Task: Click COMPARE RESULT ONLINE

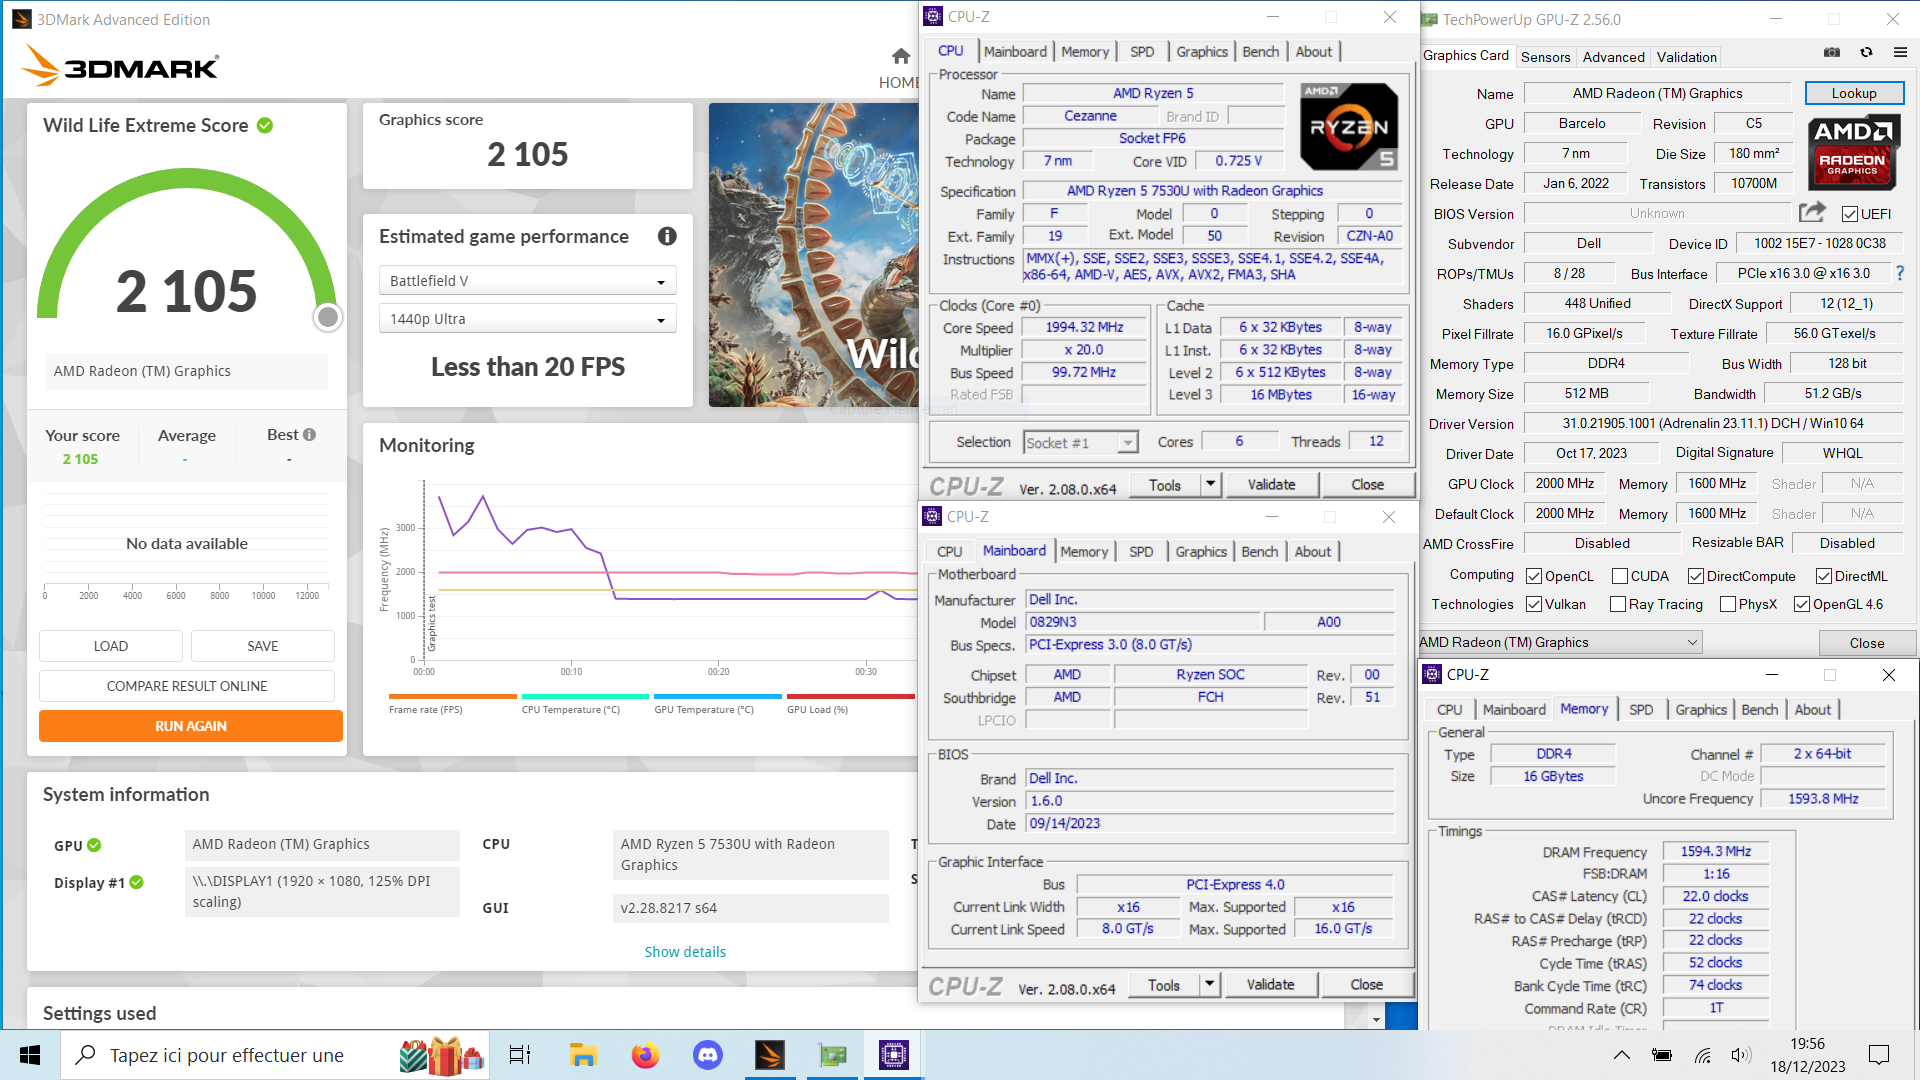Action: click(187, 686)
